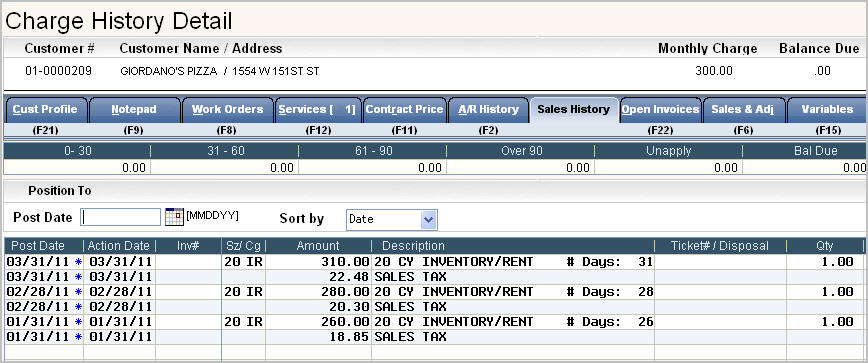Image resolution: width=868 pixels, height=363 pixels.
Task: Click the Inv# column header
Action: (188, 245)
